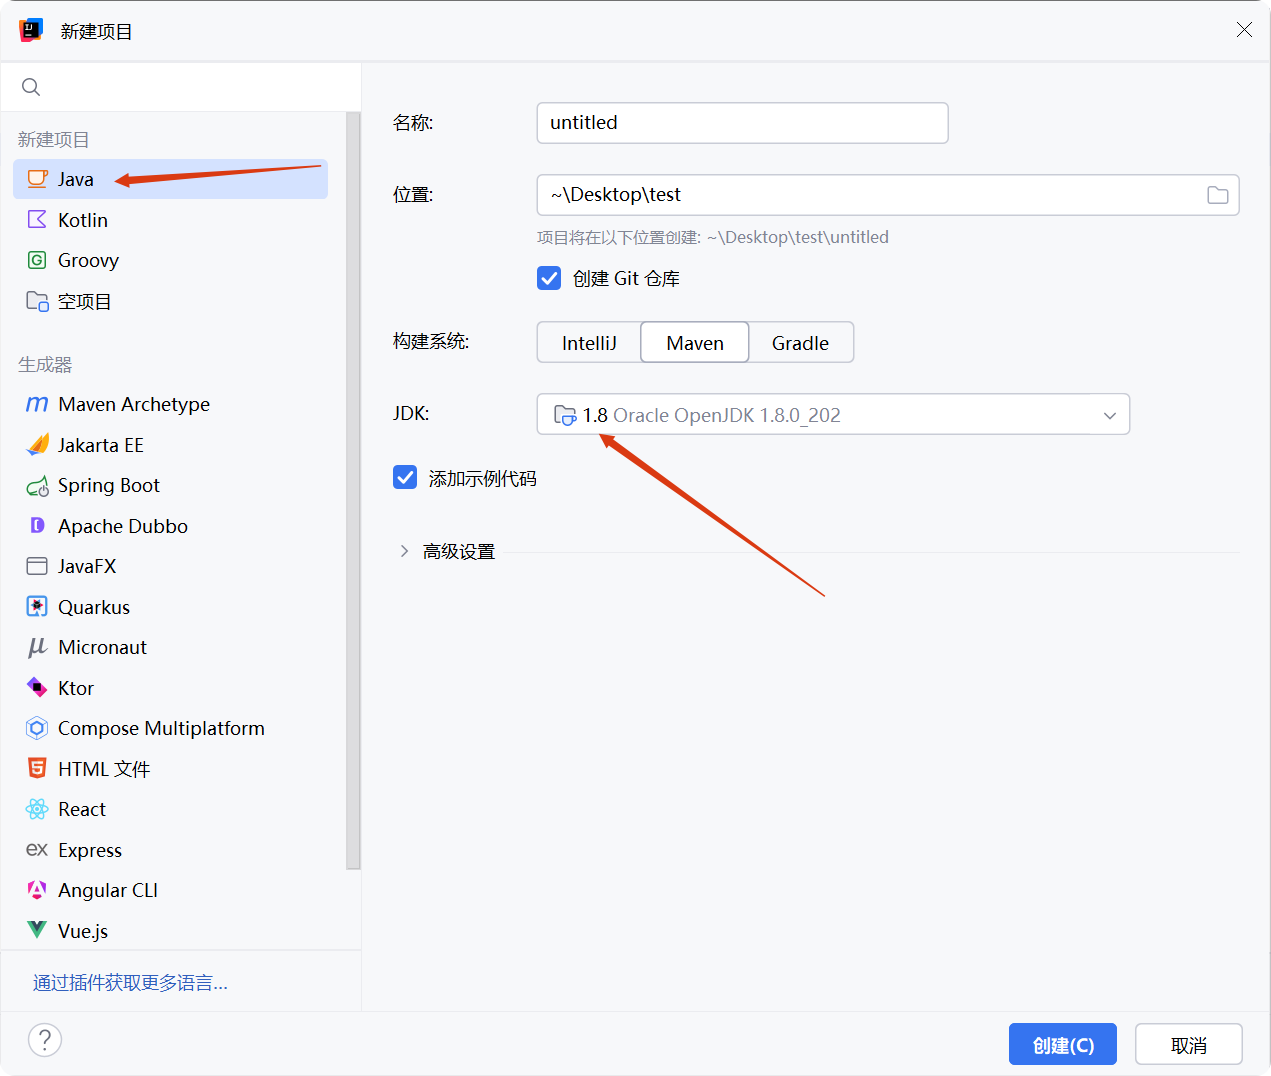The image size is (1271, 1076).
Task: Click the Maven Archetype m icon
Action: click(x=37, y=404)
